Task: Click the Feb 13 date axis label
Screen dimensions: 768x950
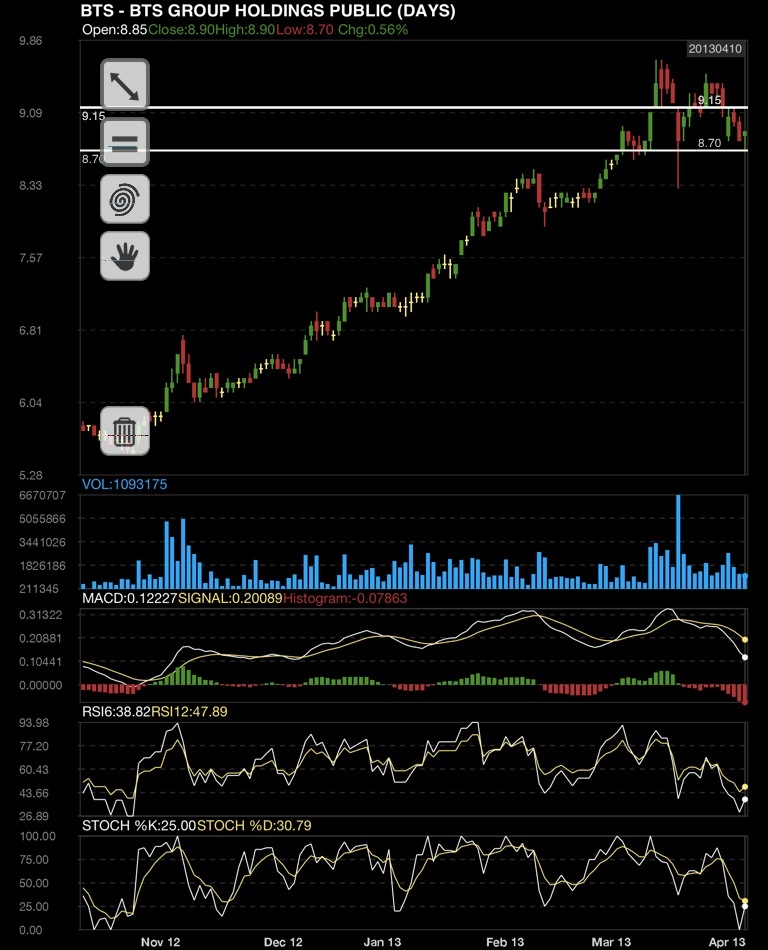Action: point(505,942)
